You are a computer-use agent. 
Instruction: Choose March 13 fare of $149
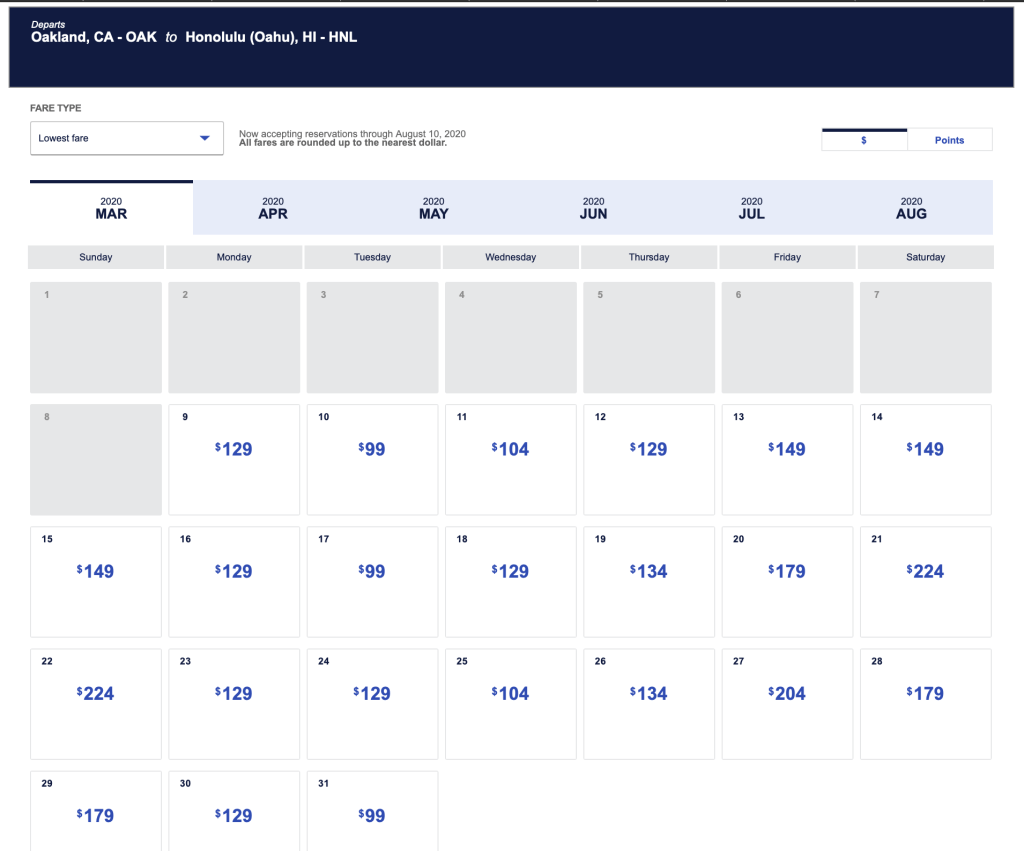pos(787,450)
